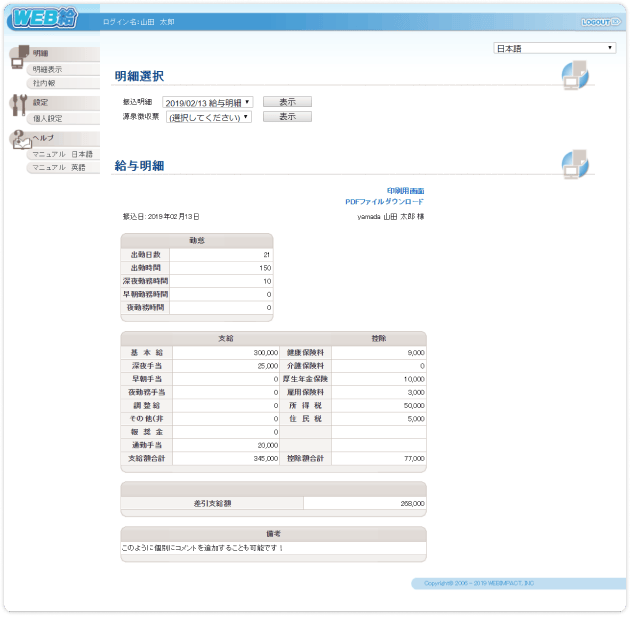This screenshot has width=630, height=617.
Task: Open the 振込明細 payslip date dropdown
Action: pos(207,102)
